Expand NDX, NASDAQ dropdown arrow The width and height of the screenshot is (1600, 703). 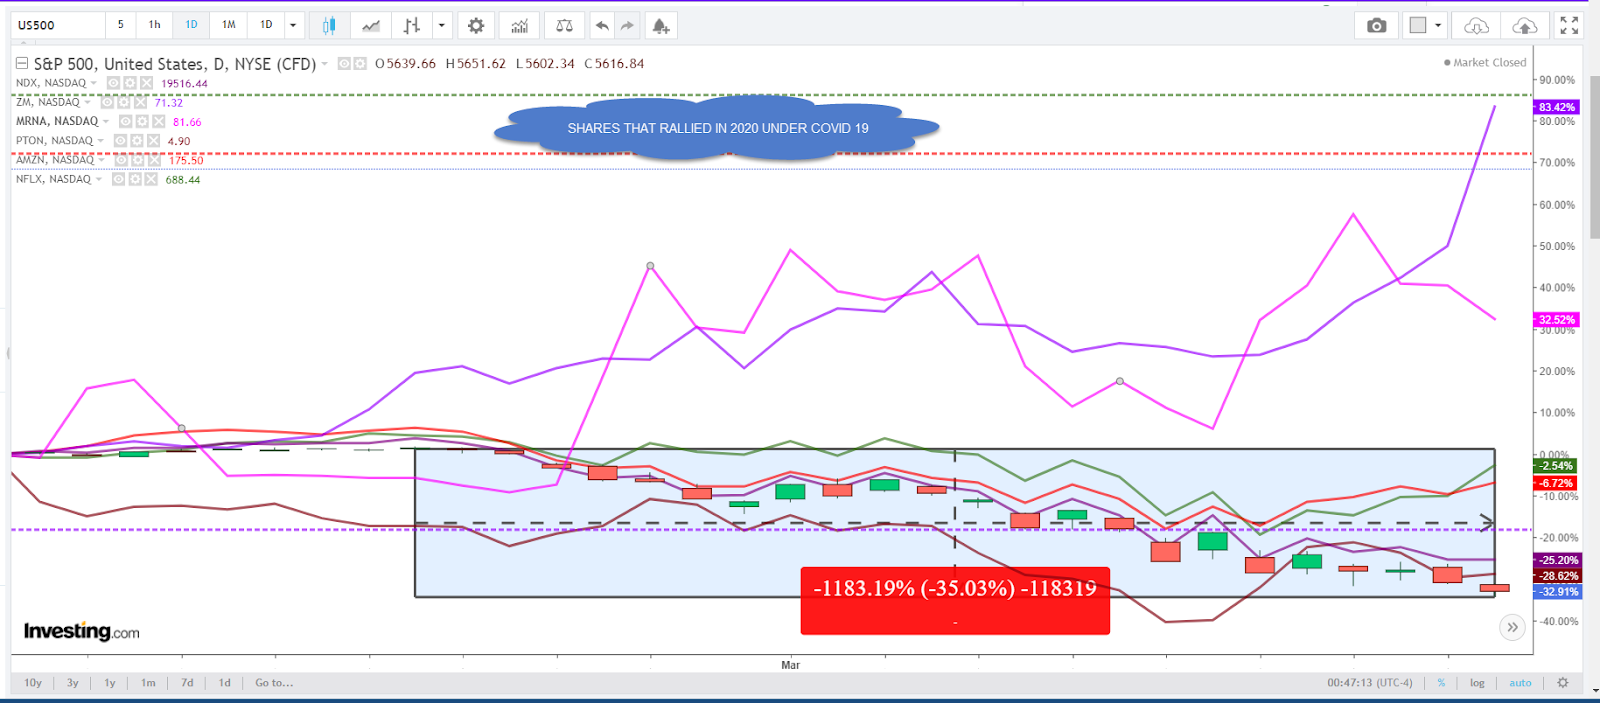tap(94, 83)
